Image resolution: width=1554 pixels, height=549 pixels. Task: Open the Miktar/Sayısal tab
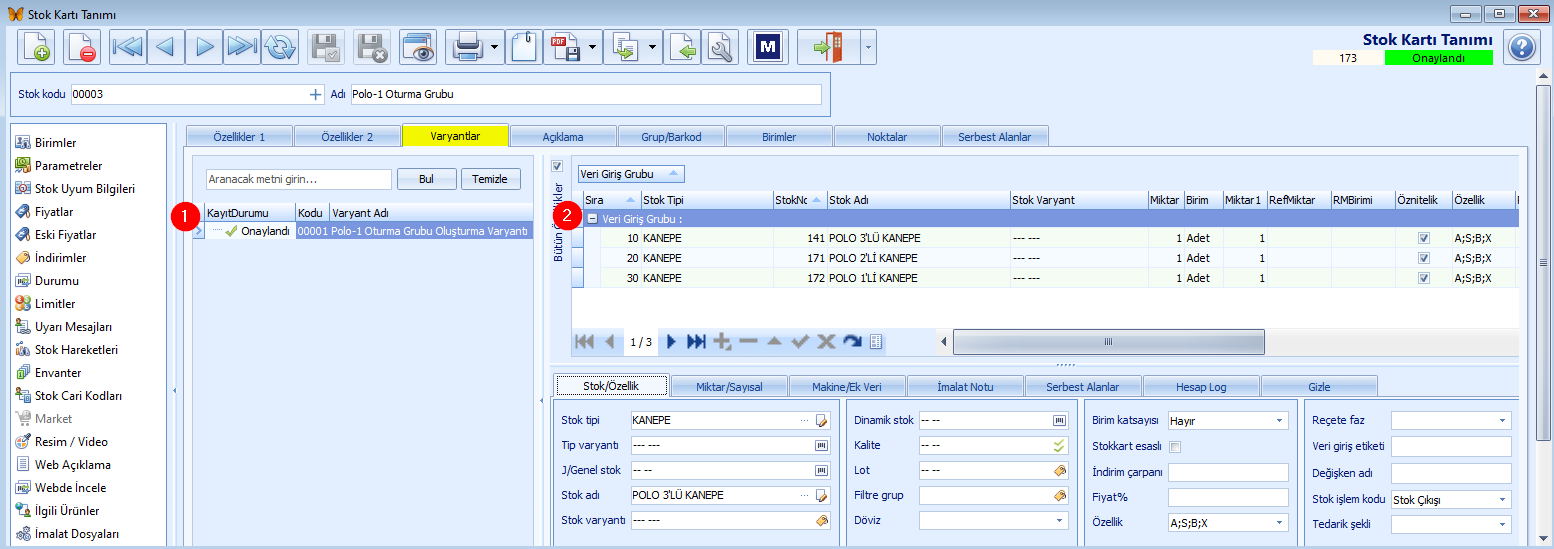729,386
